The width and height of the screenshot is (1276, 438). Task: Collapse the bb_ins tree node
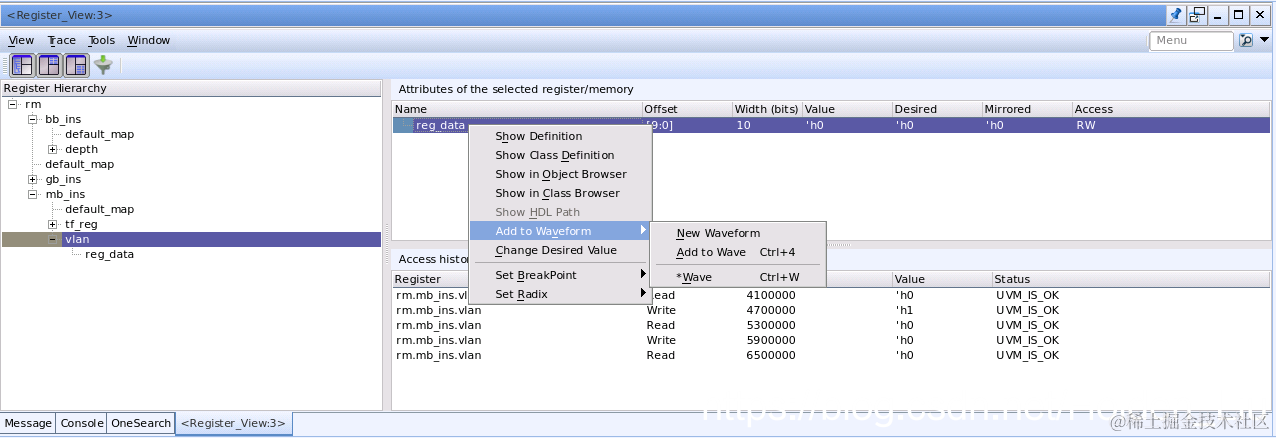pos(32,119)
